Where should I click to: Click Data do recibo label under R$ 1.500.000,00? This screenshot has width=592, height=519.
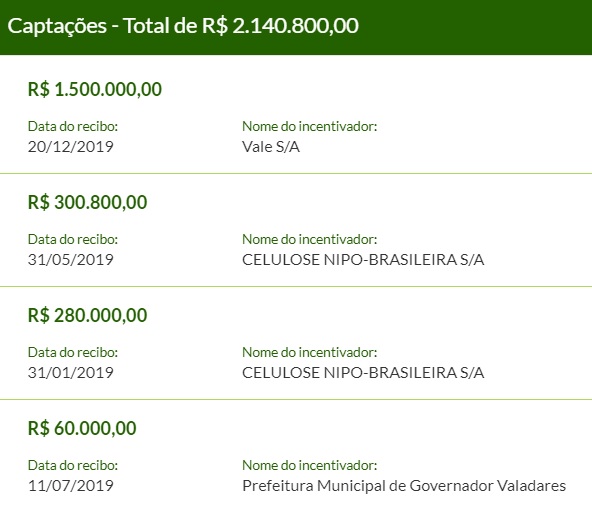(x=73, y=126)
